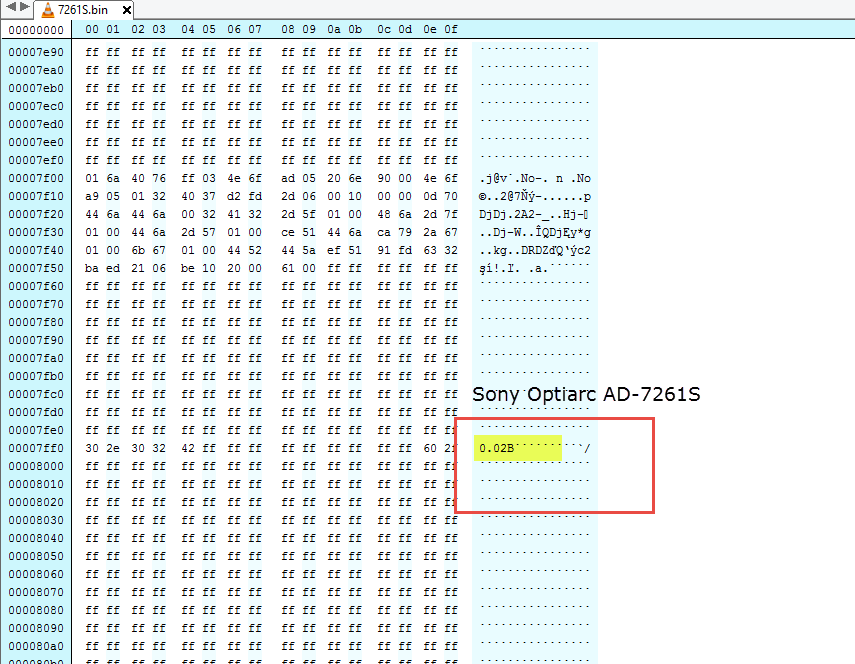Select column header 04
Viewport: 855px width, 664px height.
[188, 29]
